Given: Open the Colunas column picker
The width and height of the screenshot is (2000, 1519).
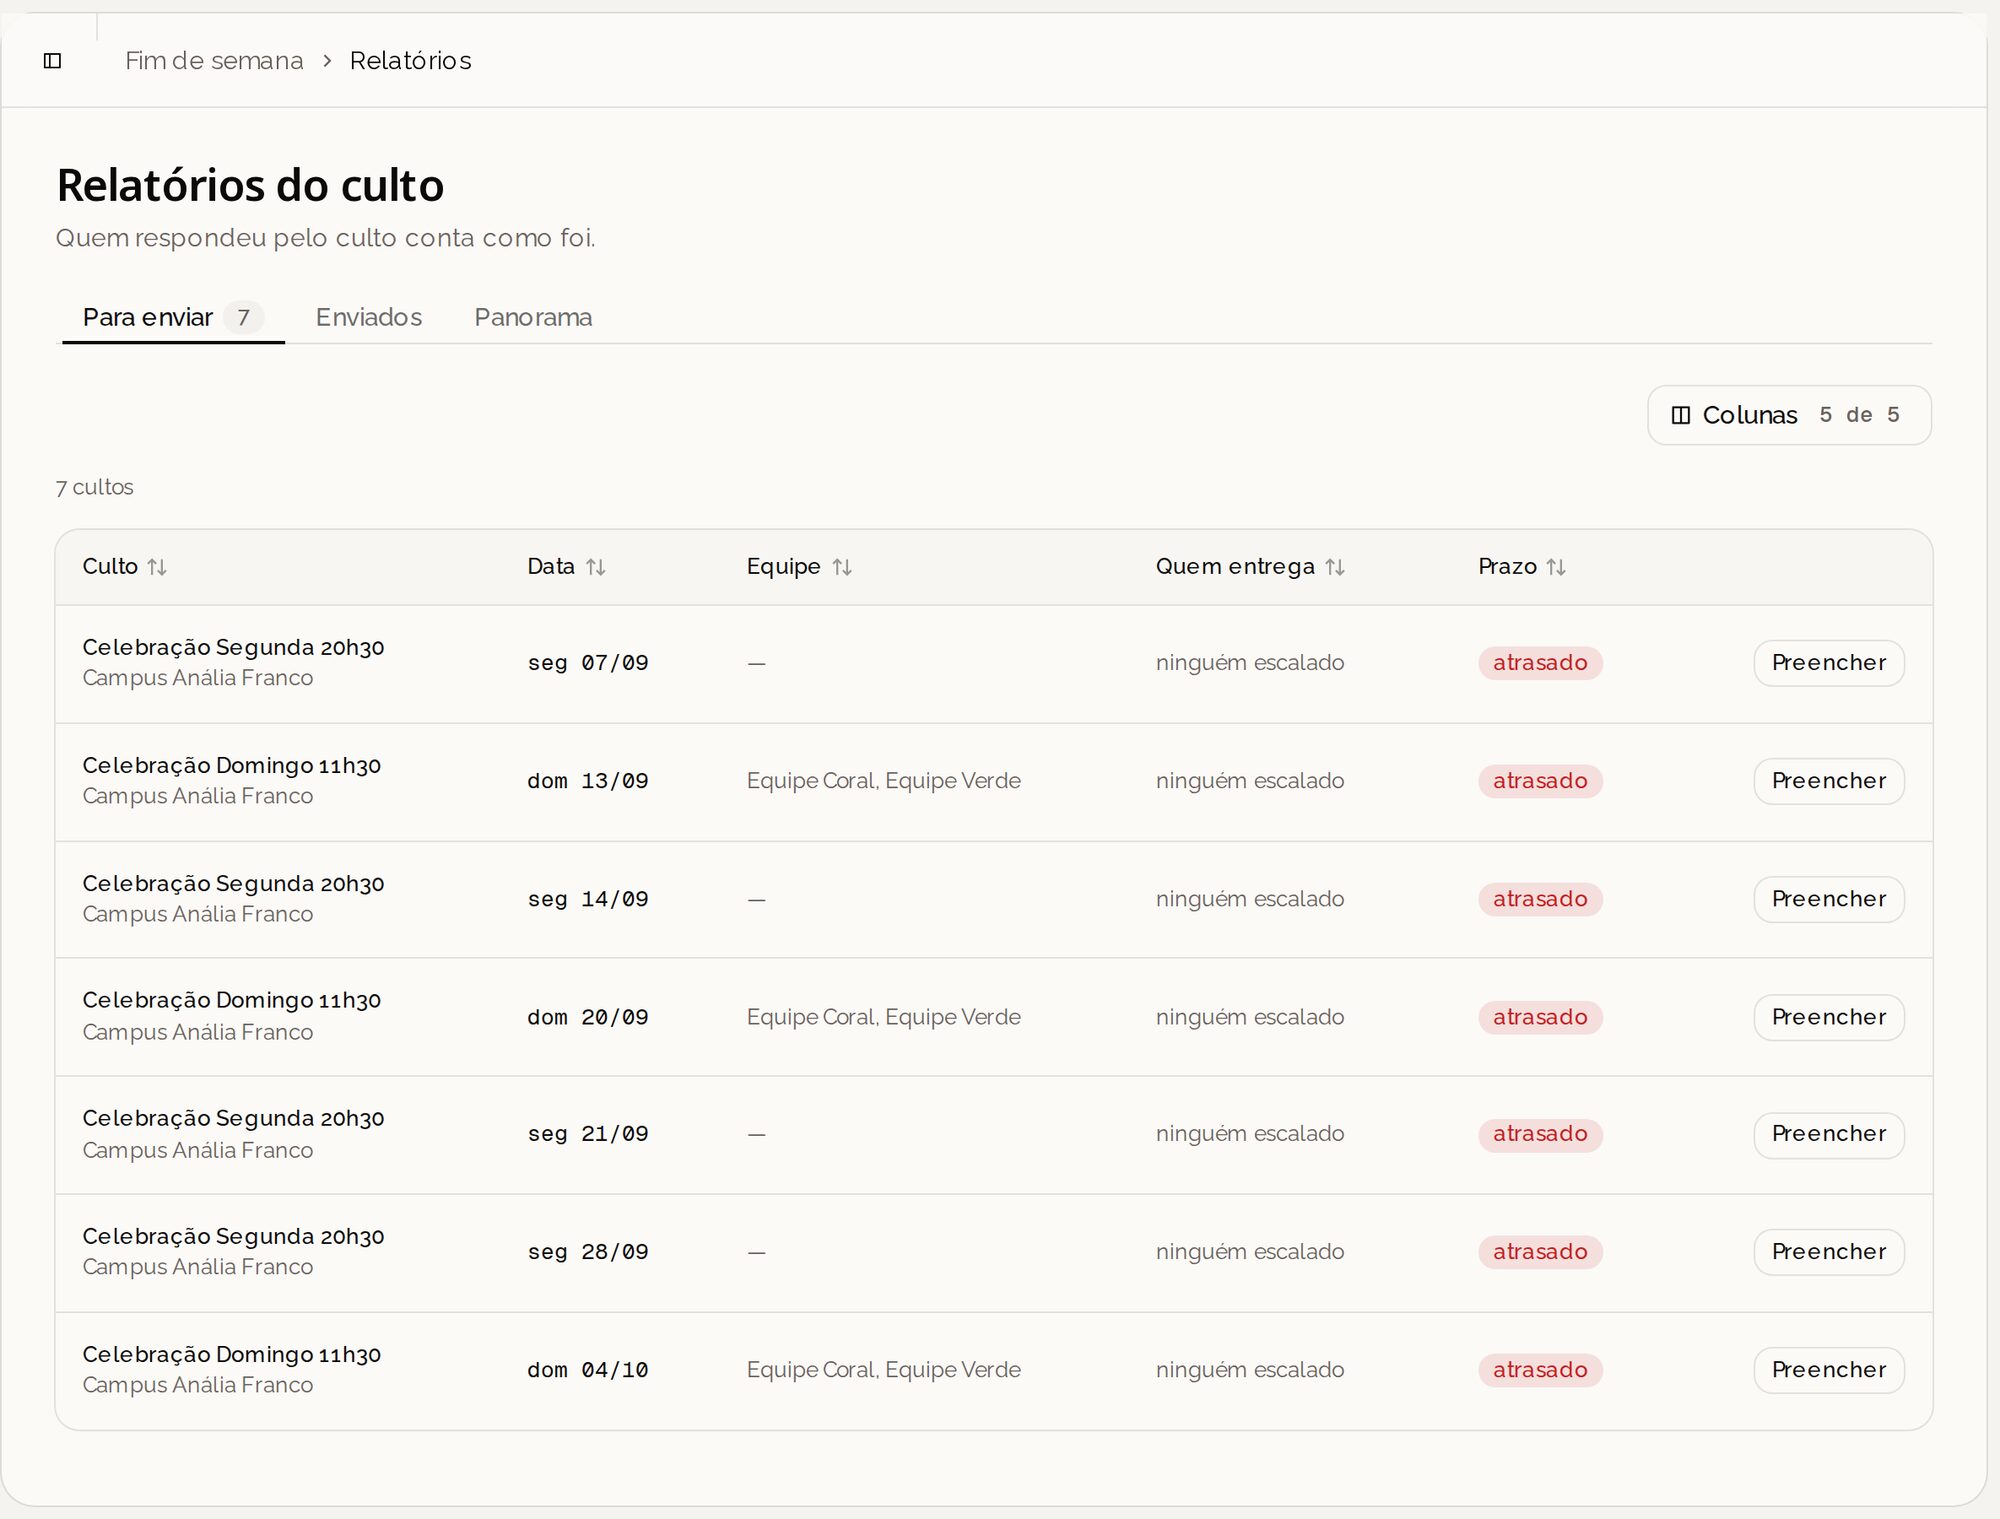Looking at the screenshot, I should point(1789,415).
